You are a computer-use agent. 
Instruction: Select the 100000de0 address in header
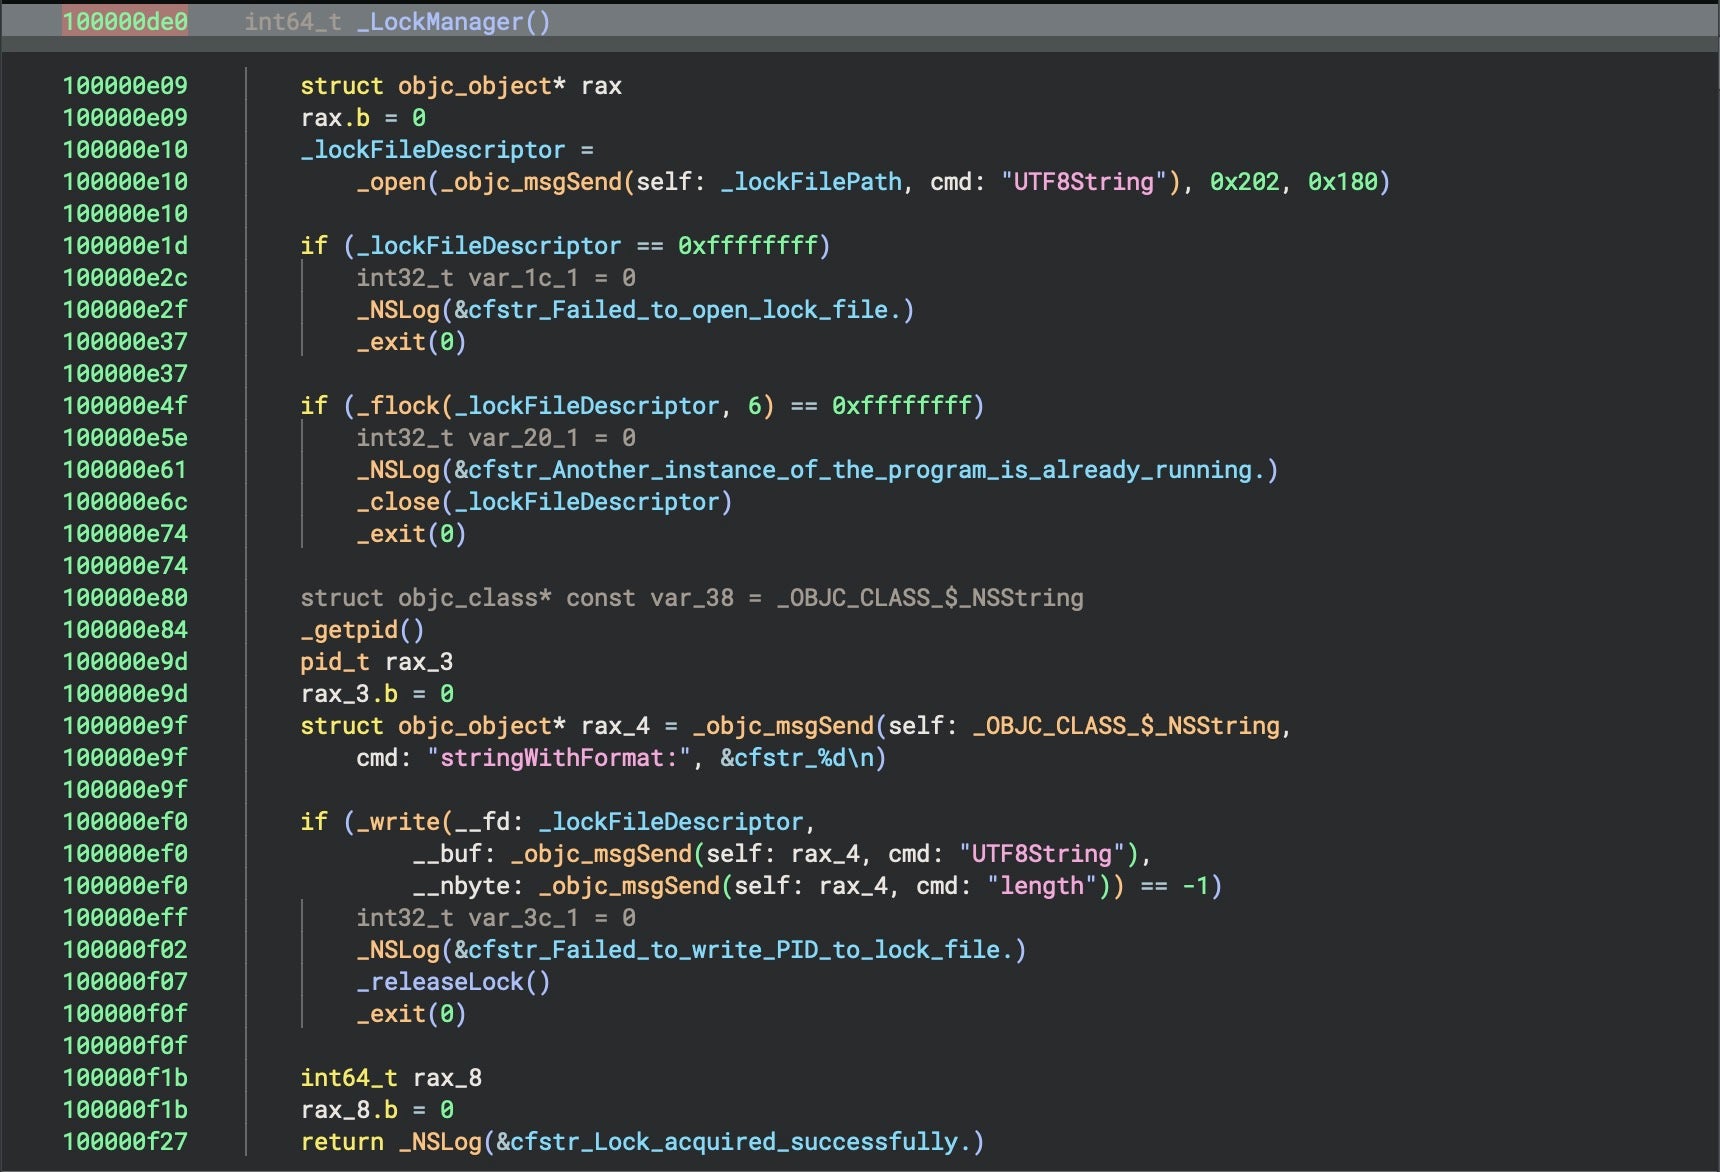click(125, 22)
